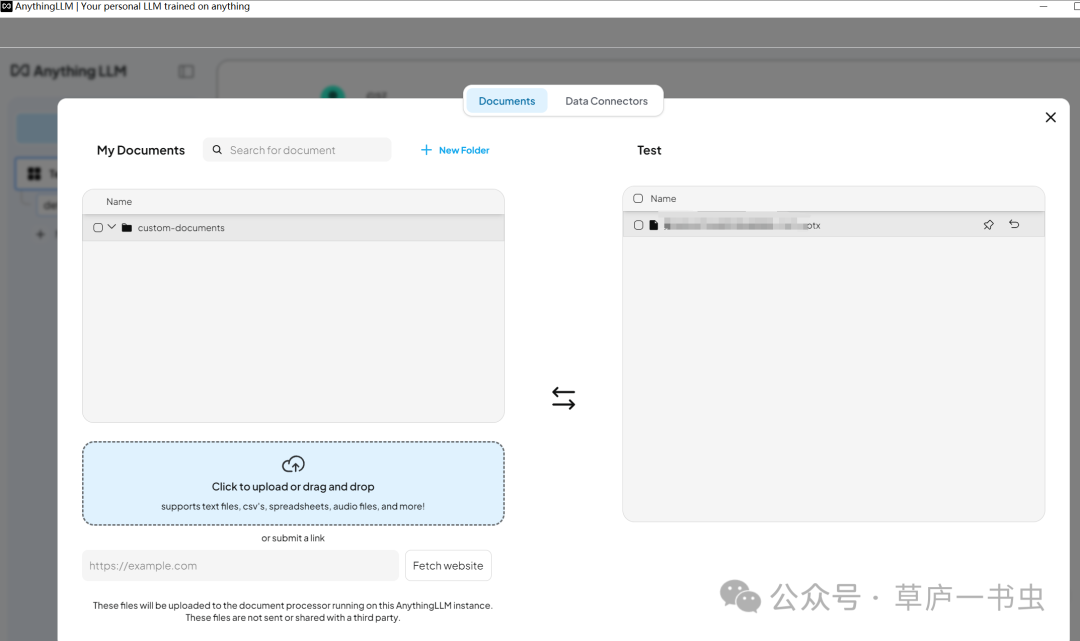Remove the document using the undo arrow icon
Screen dimensions: 1080x641
(x=1014, y=224)
